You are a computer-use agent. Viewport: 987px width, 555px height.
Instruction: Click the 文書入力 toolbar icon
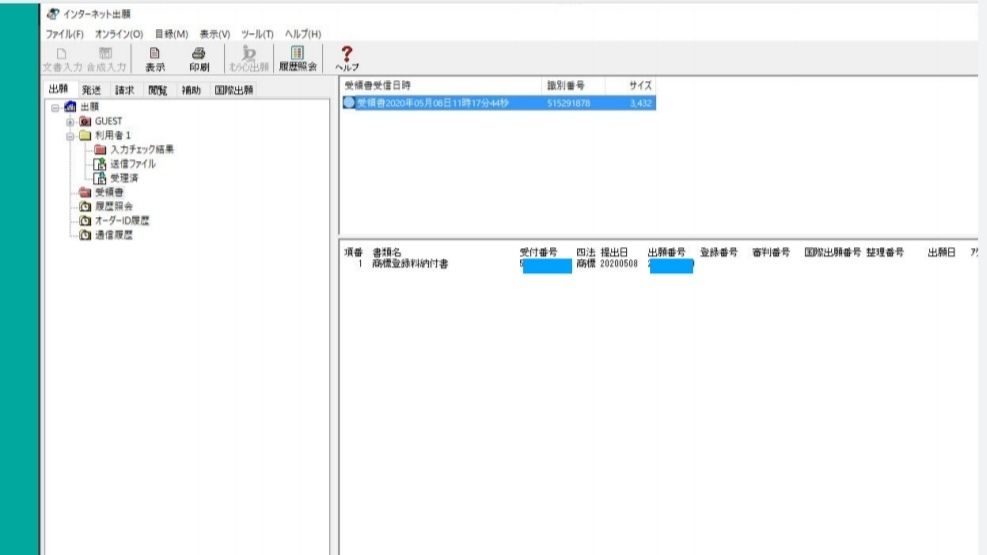[x=63, y=59]
